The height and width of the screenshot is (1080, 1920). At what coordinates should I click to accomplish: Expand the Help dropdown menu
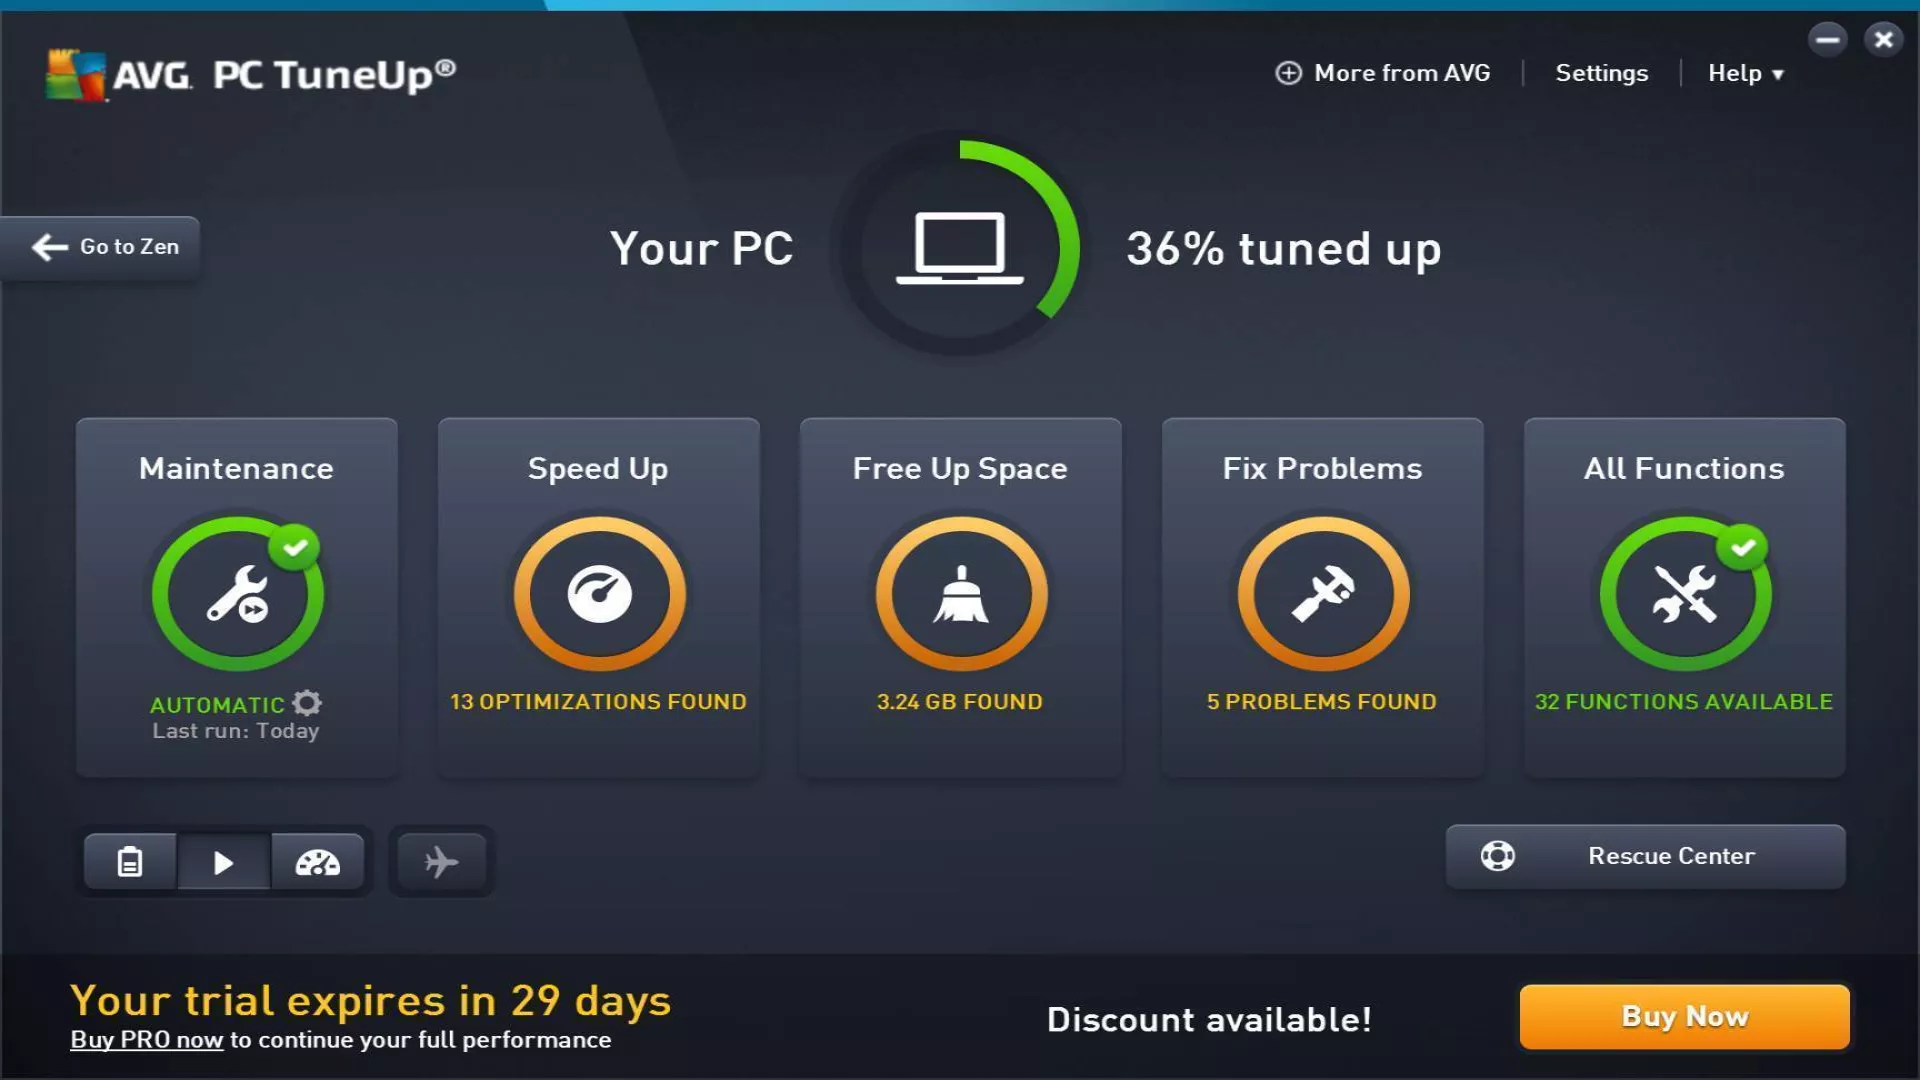click(1746, 73)
